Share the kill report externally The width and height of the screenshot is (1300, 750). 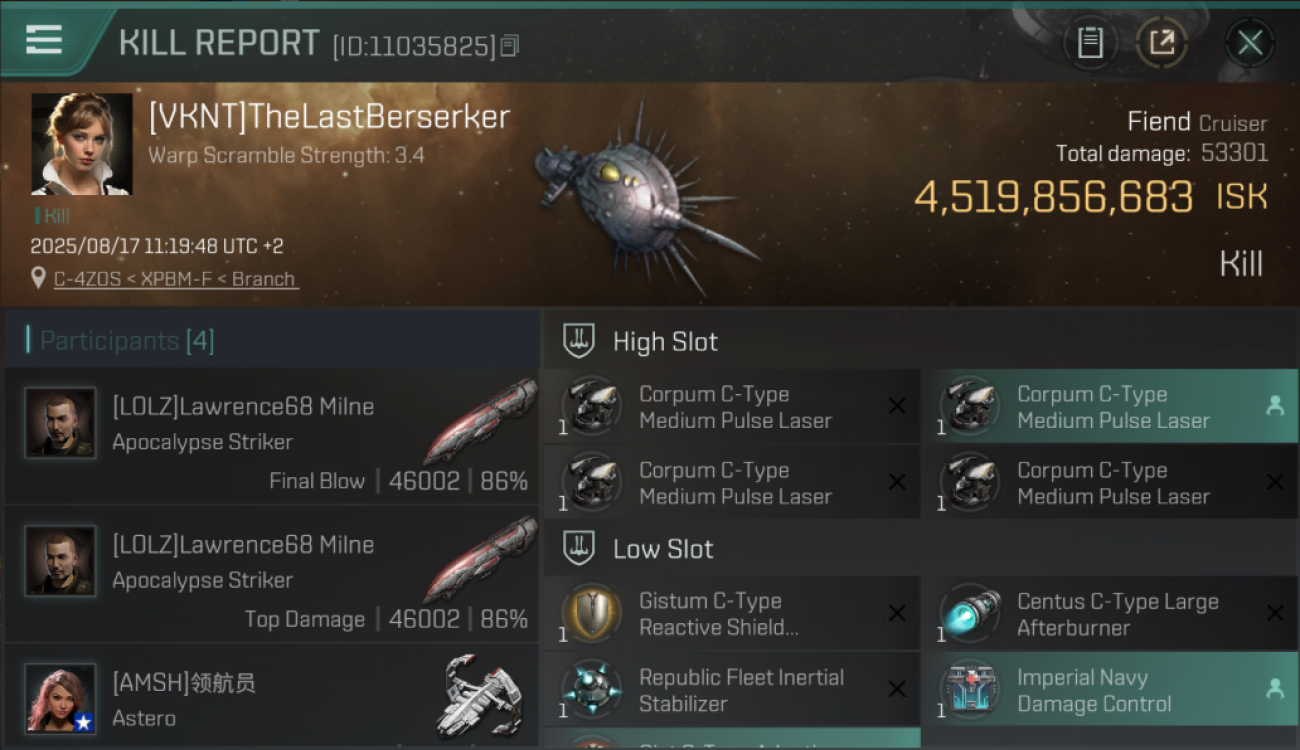[1162, 42]
